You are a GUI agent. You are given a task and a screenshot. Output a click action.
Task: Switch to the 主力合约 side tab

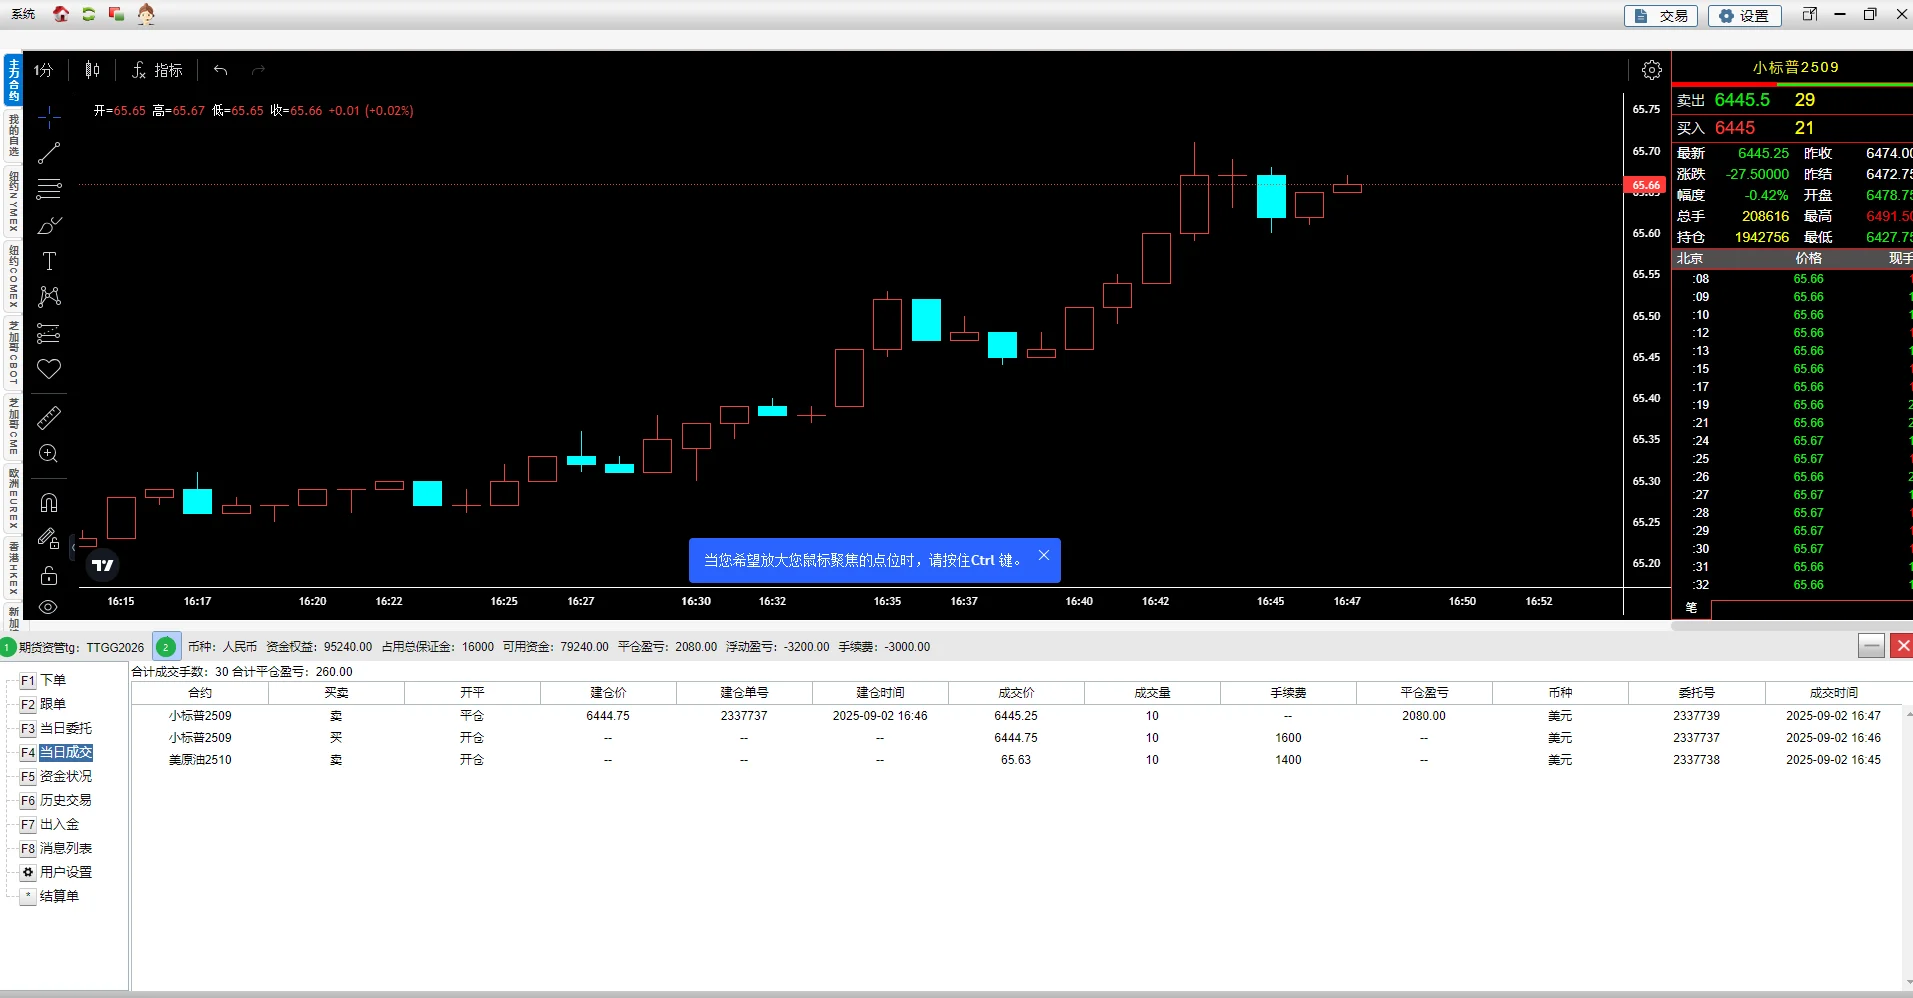(x=13, y=80)
